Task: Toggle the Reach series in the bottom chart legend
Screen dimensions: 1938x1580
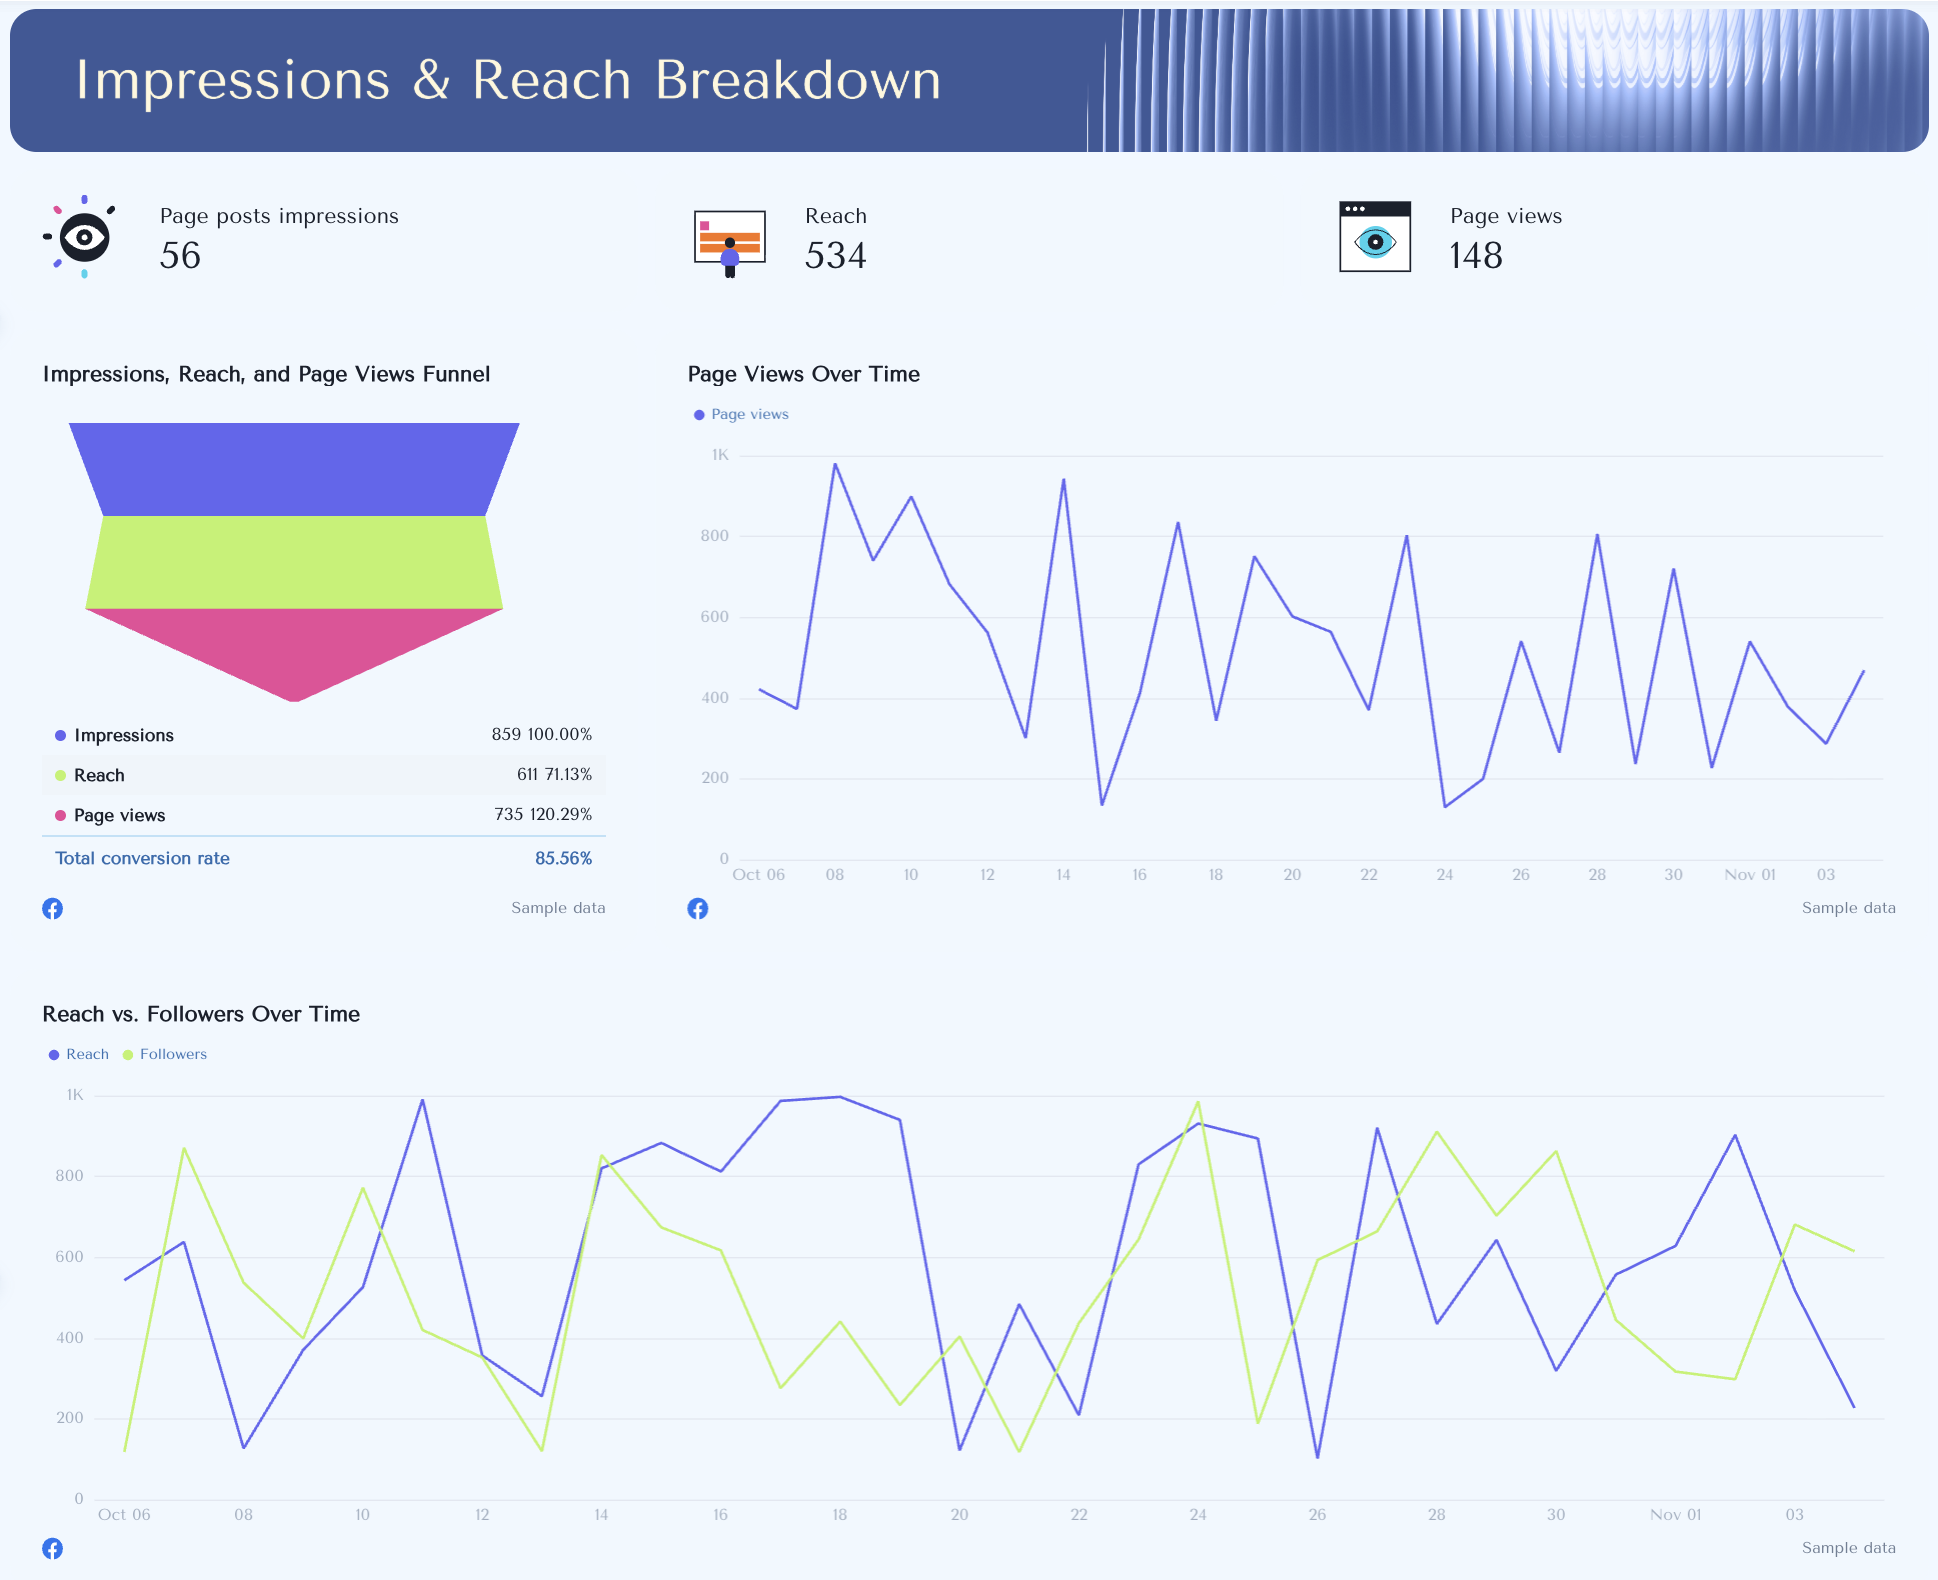Action: click(78, 1054)
